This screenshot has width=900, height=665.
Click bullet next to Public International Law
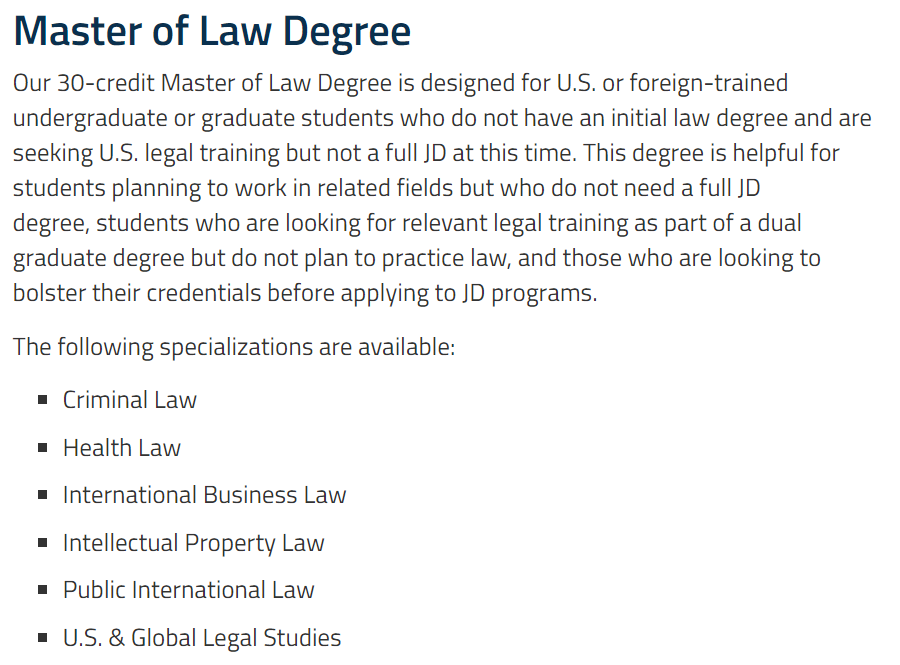(x=42, y=590)
